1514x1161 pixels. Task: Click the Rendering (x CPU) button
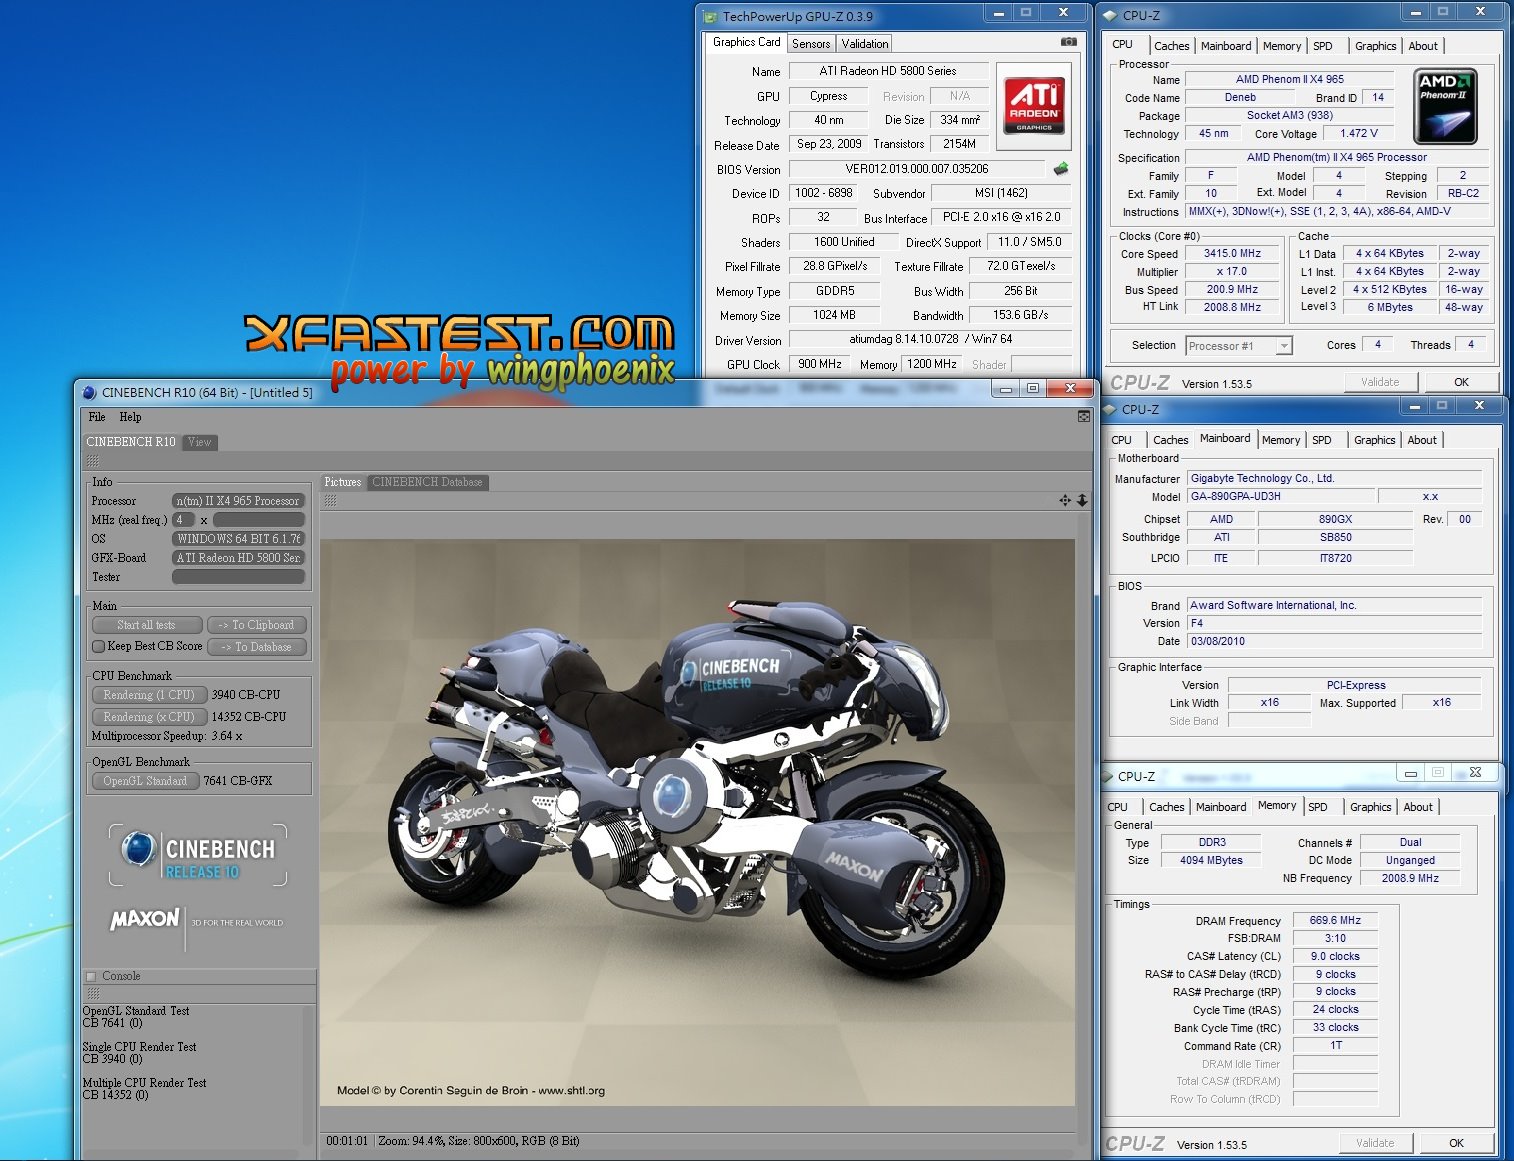[x=148, y=717]
